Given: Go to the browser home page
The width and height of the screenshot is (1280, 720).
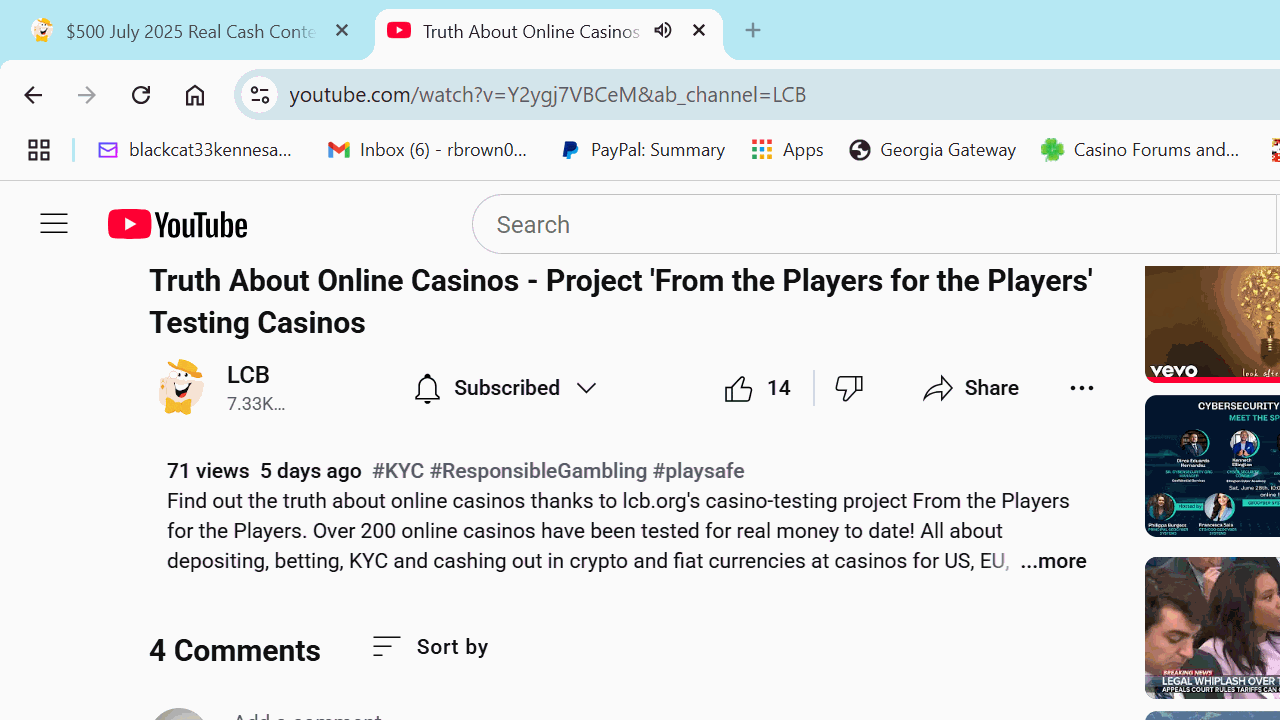Looking at the screenshot, I should [x=195, y=94].
